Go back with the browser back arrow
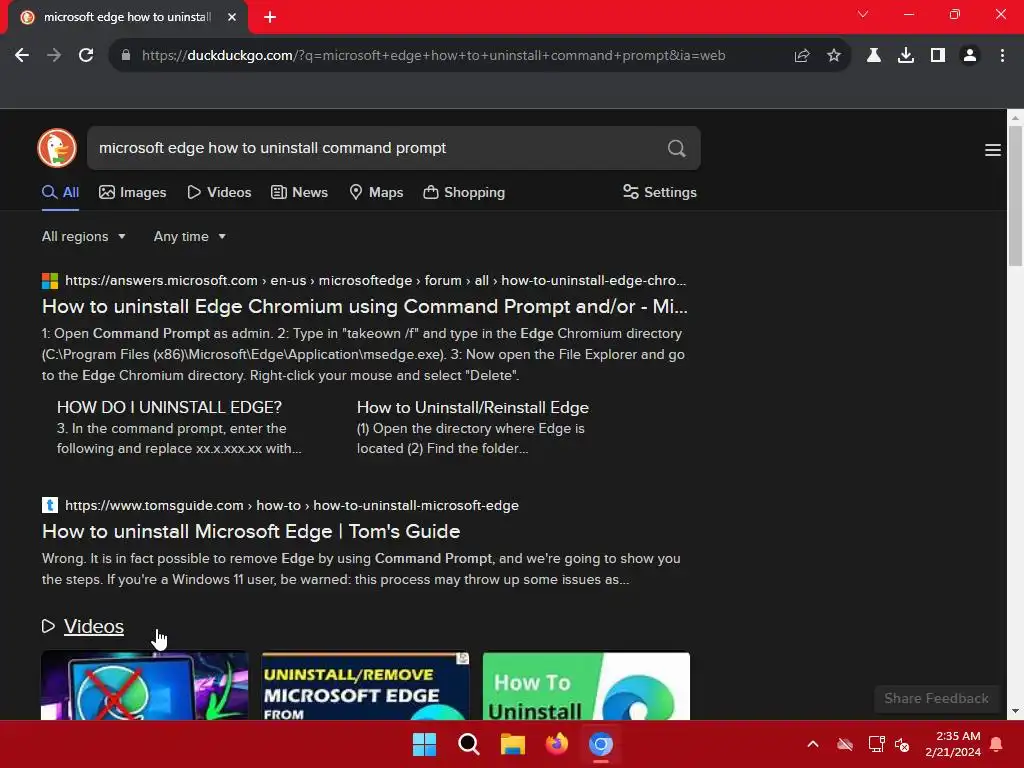1024x768 pixels. click(22, 56)
